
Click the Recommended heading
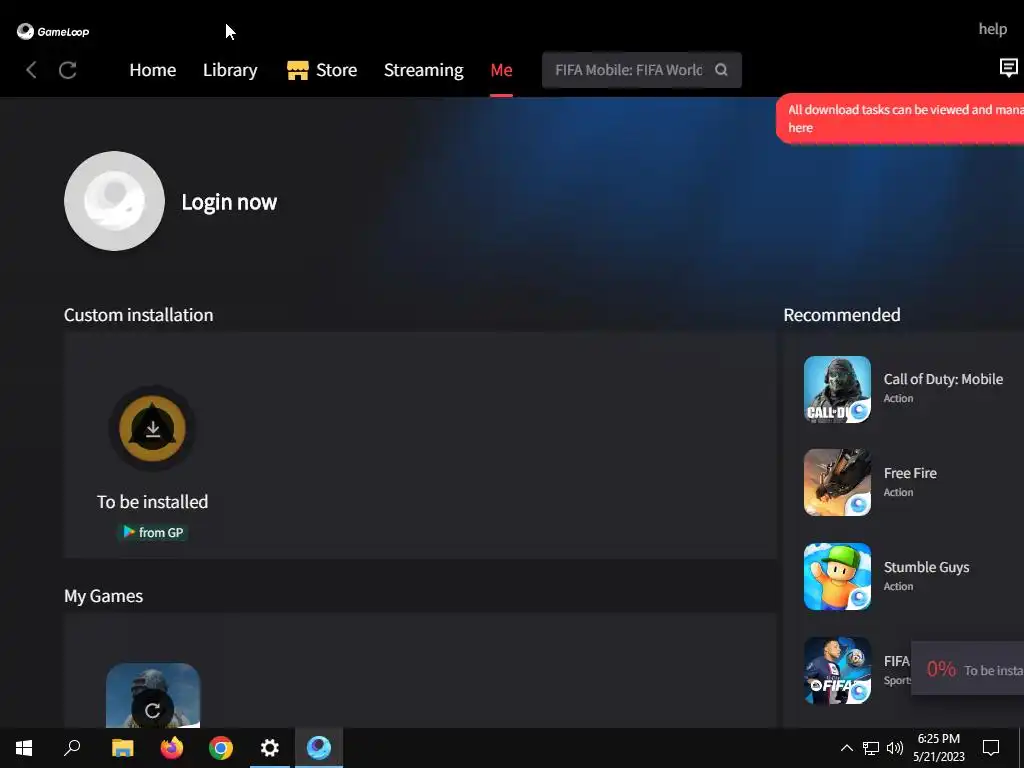click(x=842, y=315)
